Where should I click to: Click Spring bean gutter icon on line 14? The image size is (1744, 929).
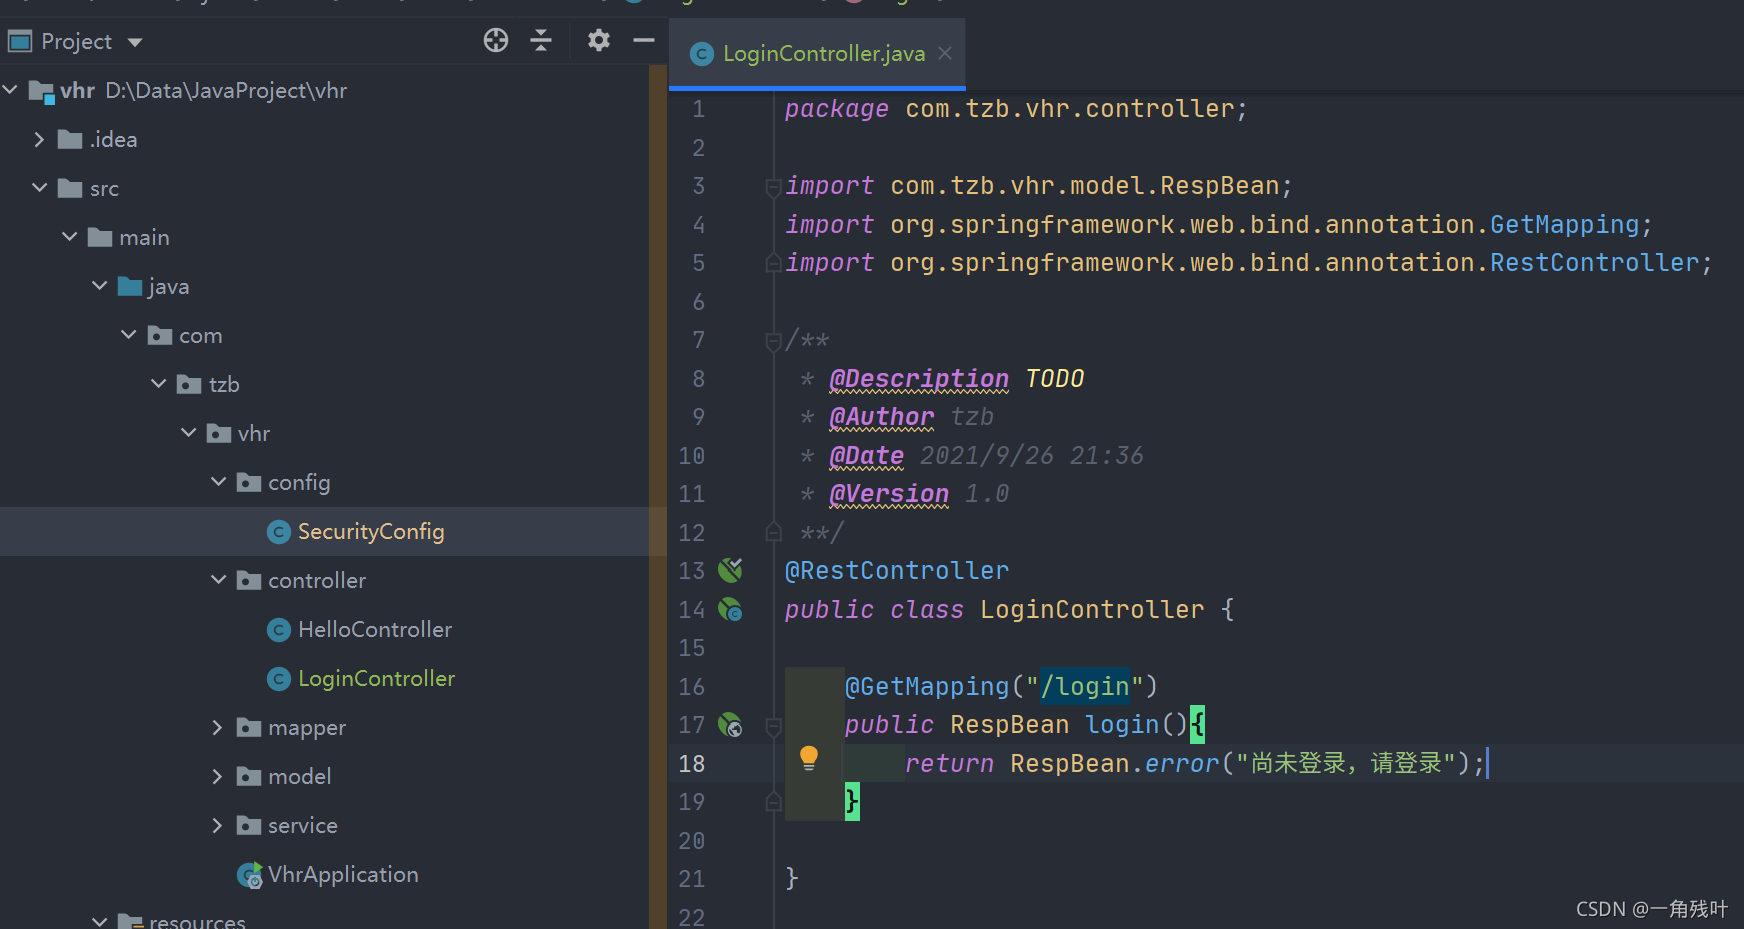click(731, 609)
